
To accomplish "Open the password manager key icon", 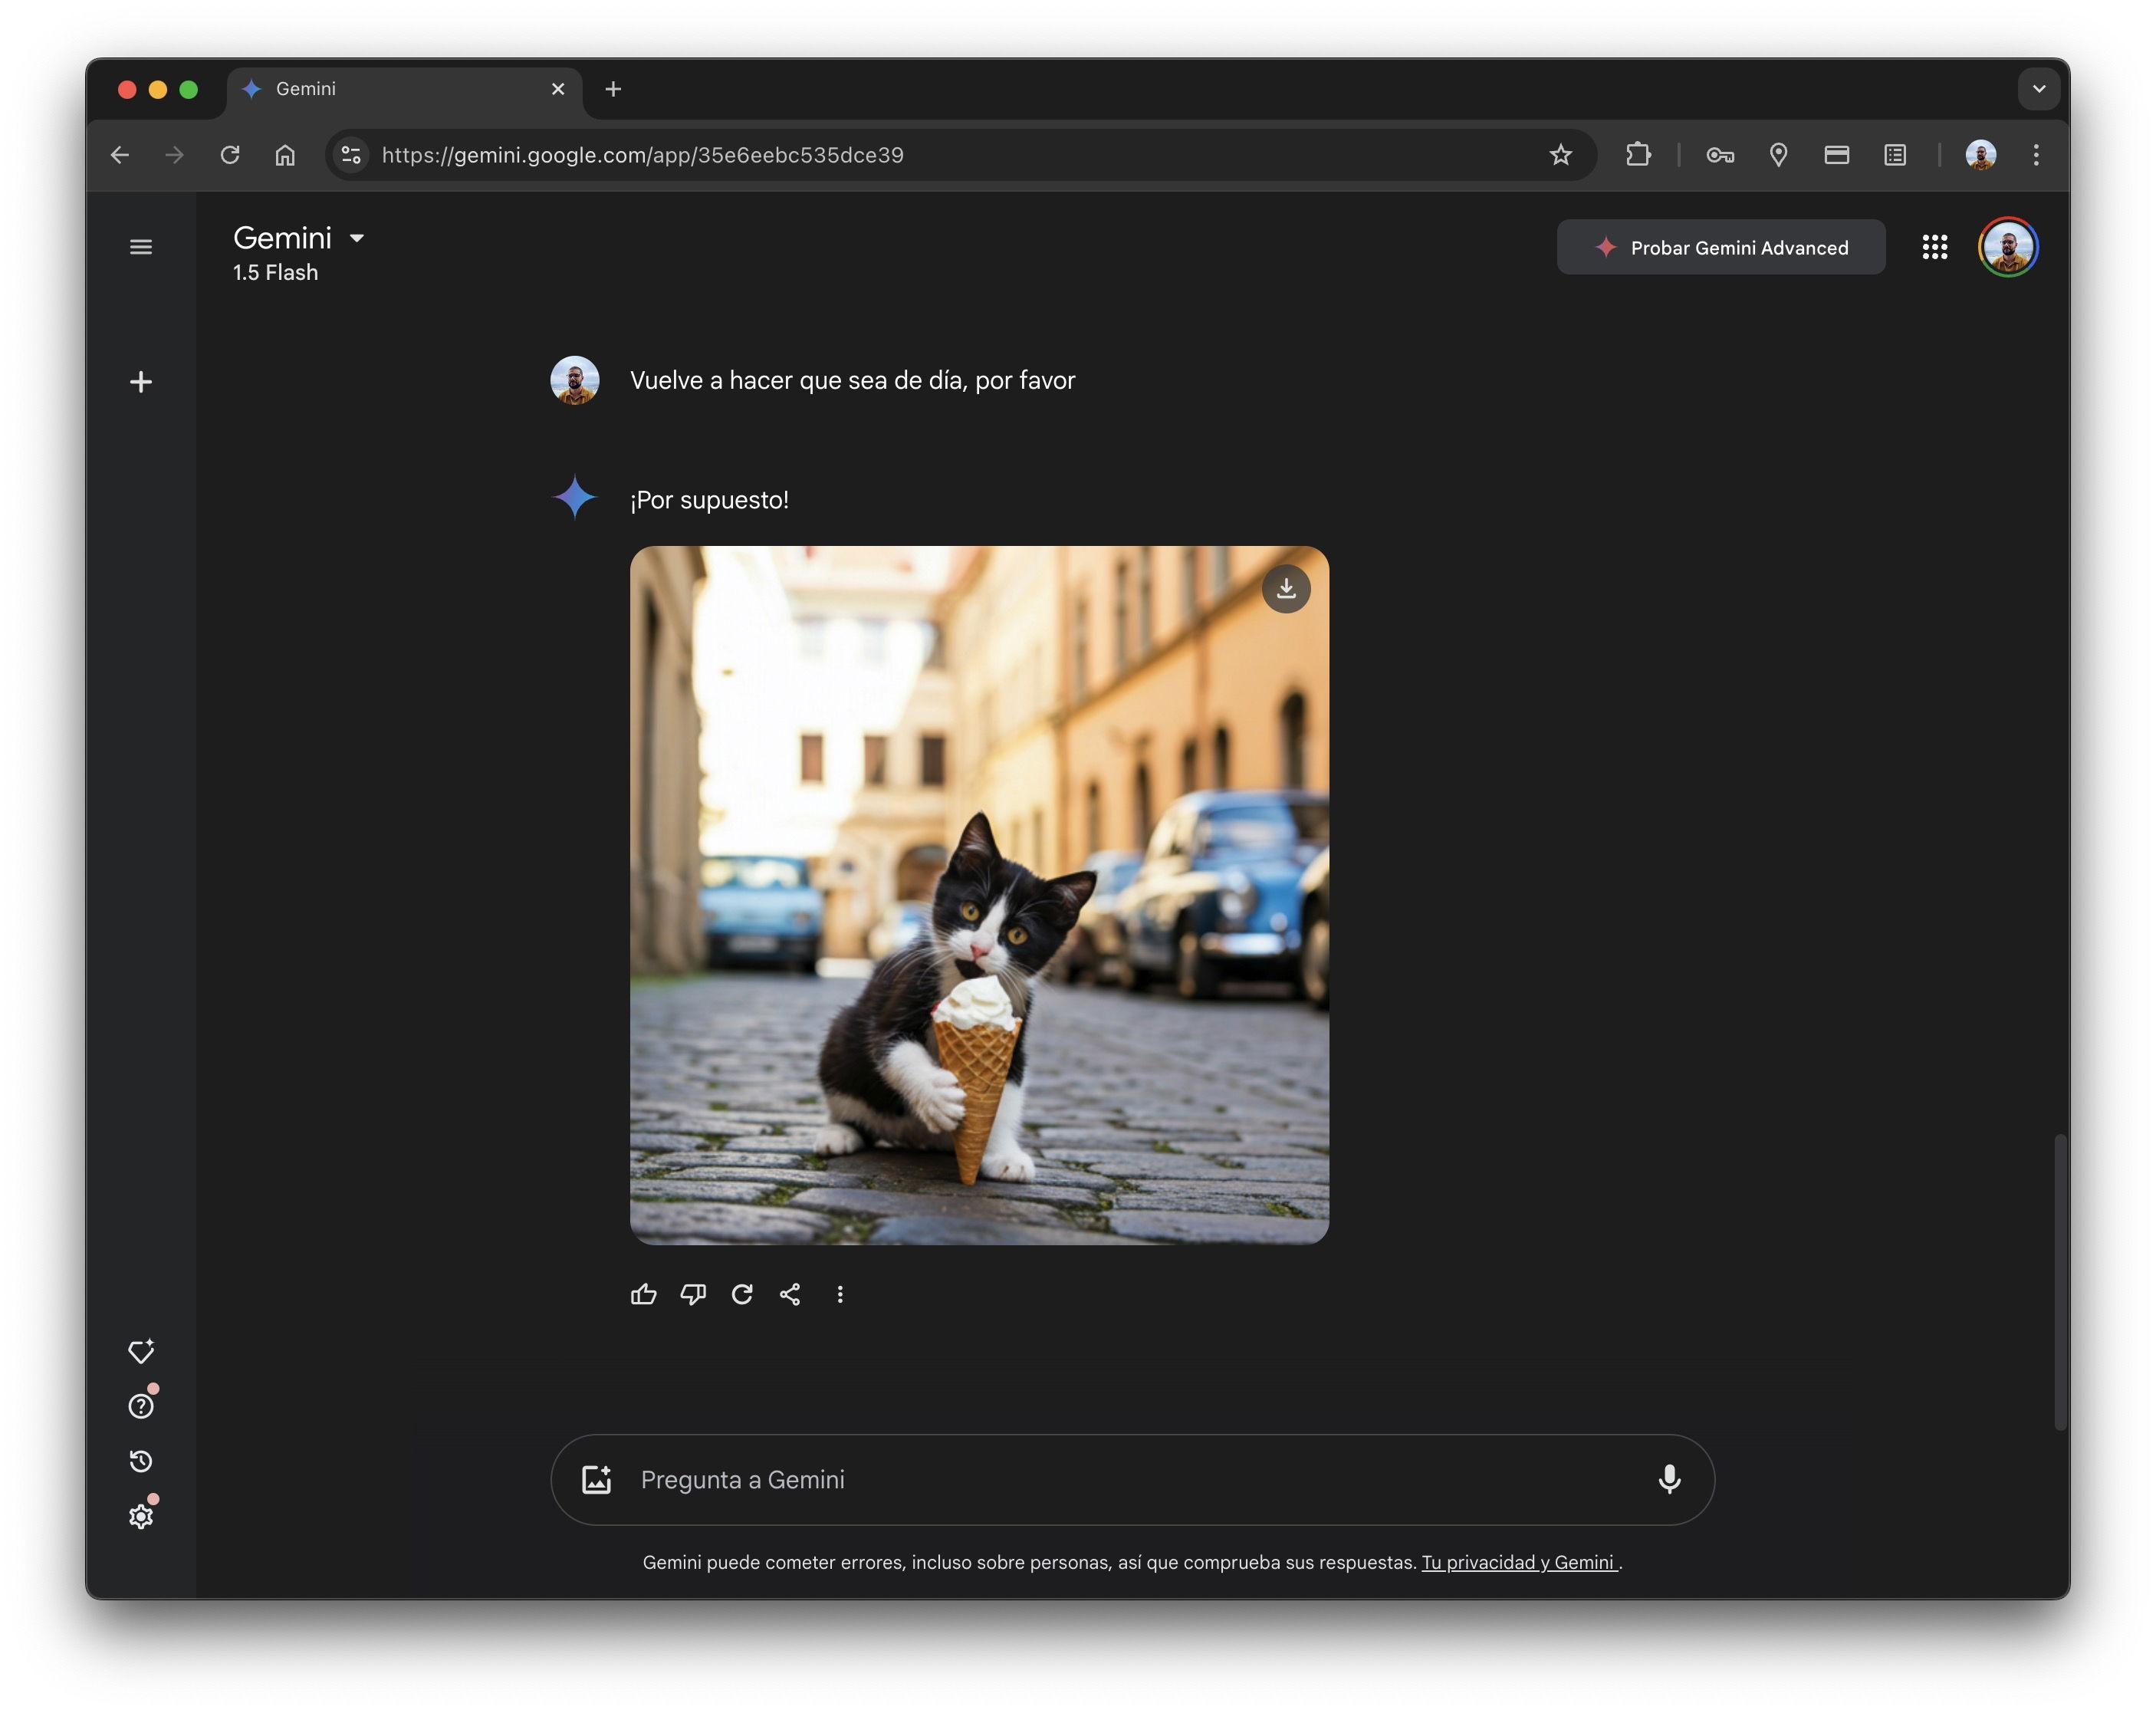I will [x=1720, y=155].
